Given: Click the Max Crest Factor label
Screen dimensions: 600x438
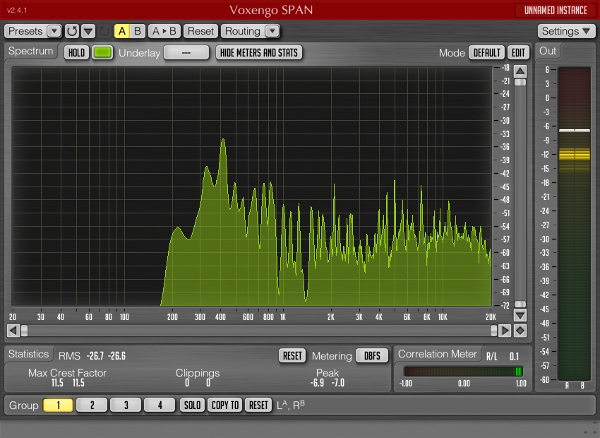Looking at the screenshot, I should pos(67,373).
